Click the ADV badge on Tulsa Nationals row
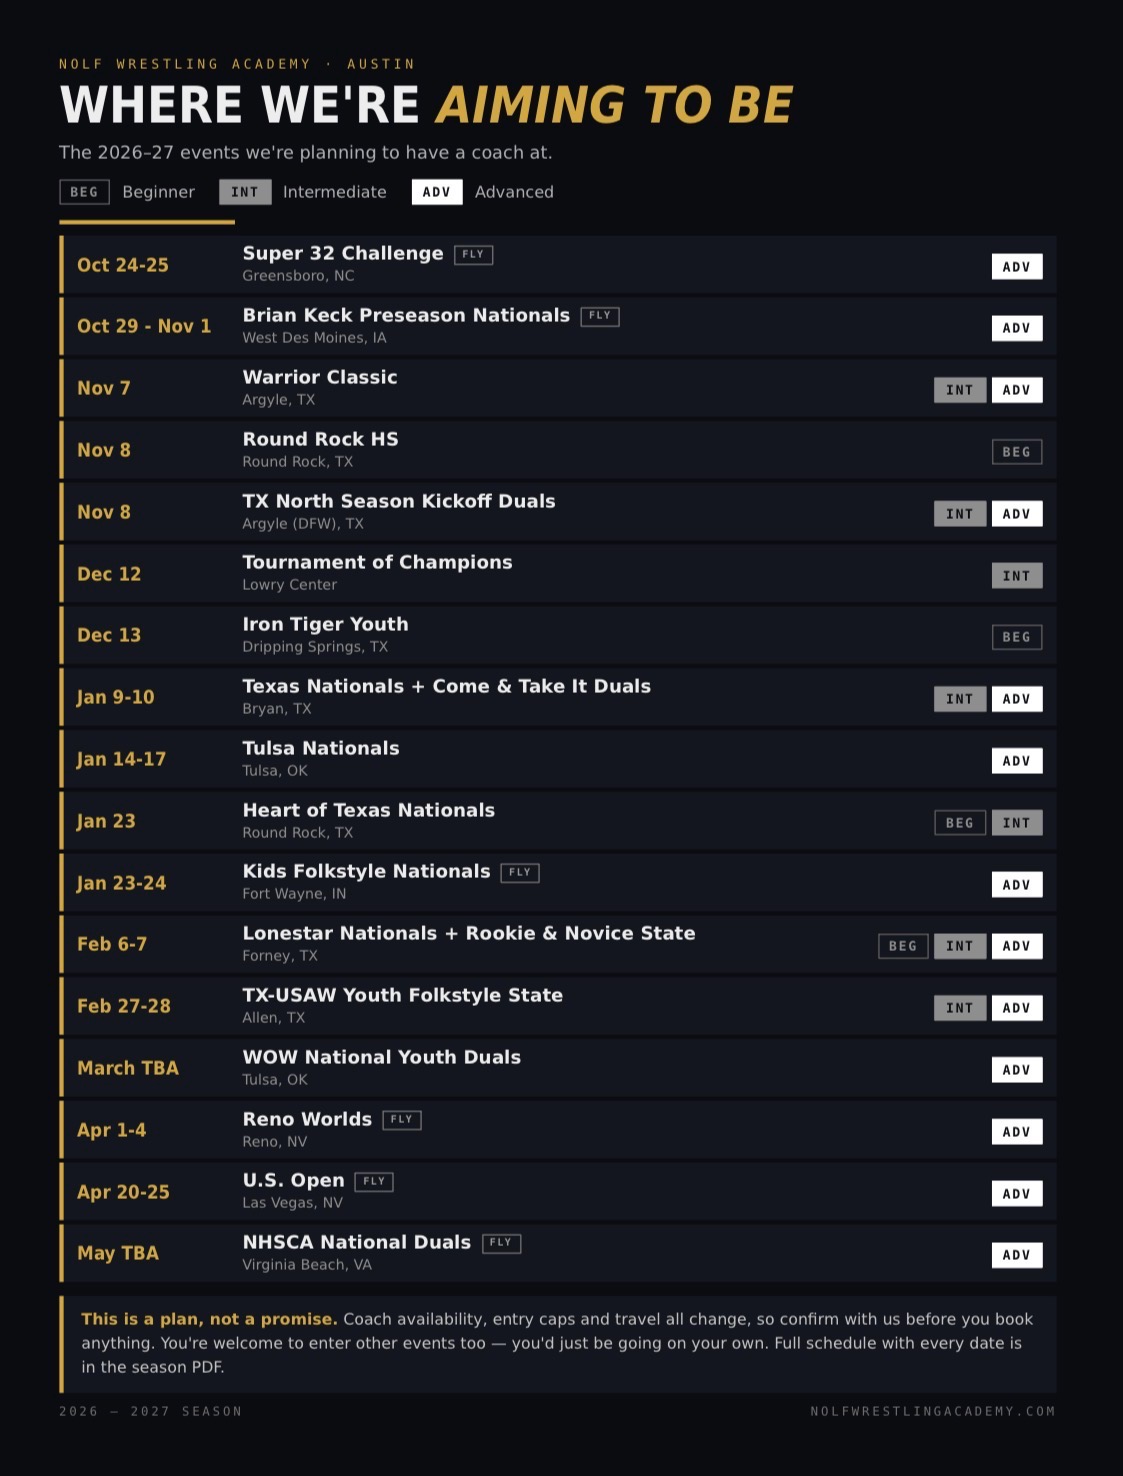Screen dimensions: 1123x1476 point(1017,761)
